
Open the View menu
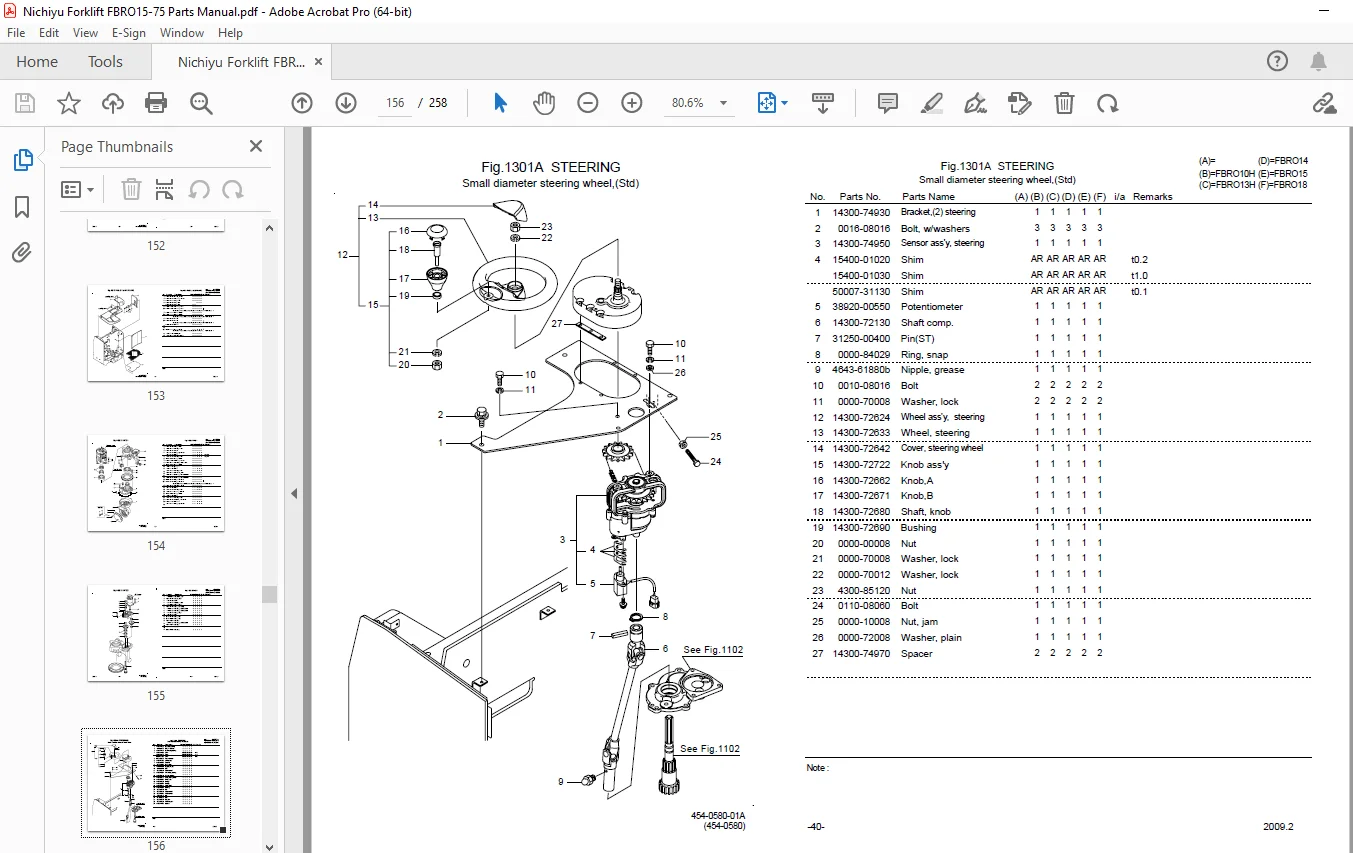(x=85, y=33)
